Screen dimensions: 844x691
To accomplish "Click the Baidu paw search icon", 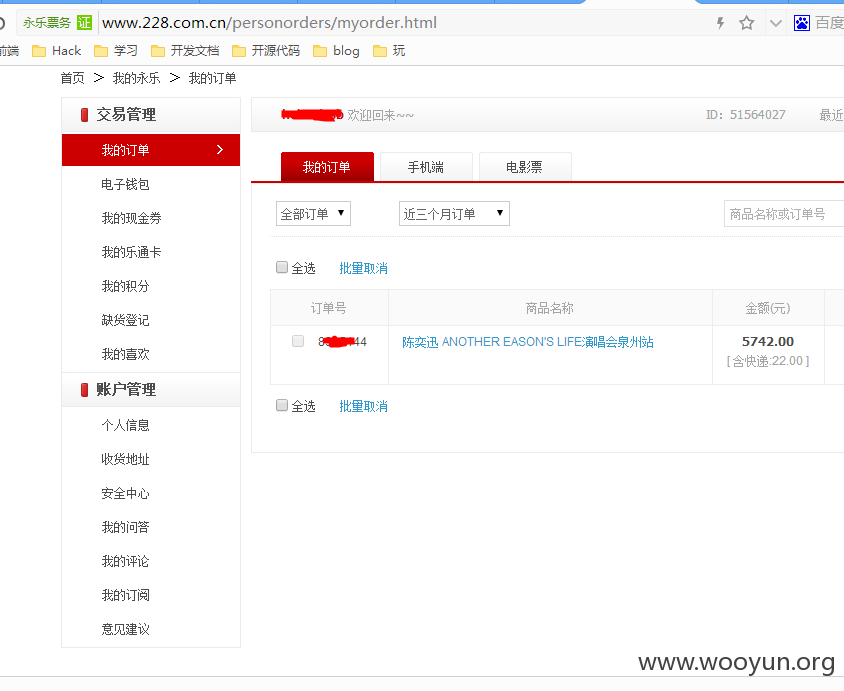I will (801, 23).
